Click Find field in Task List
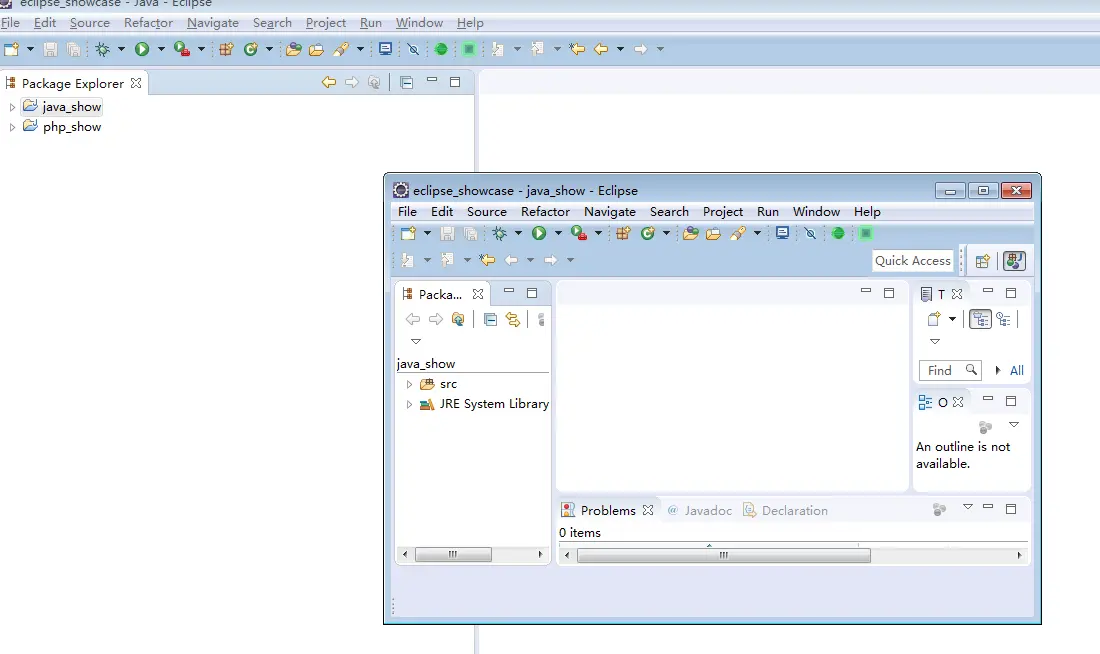 (x=950, y=371)
